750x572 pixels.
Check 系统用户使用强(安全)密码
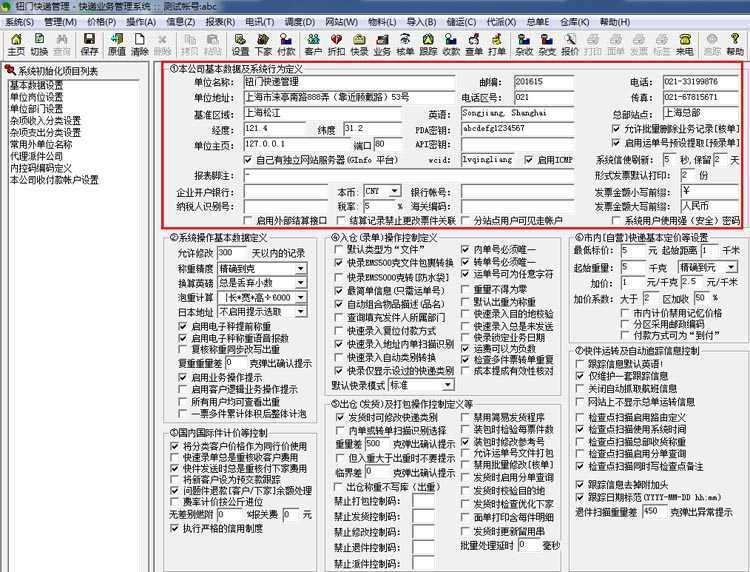pyautogui.click(x=617, y=220)
